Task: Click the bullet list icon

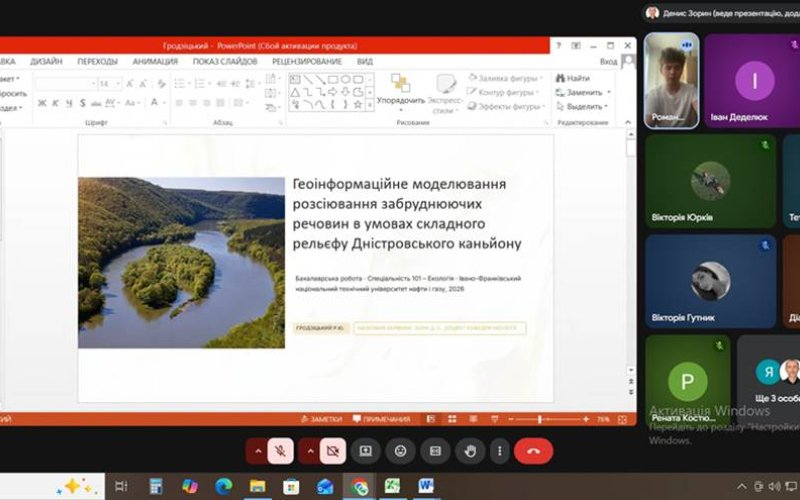Action: [181, 84]
